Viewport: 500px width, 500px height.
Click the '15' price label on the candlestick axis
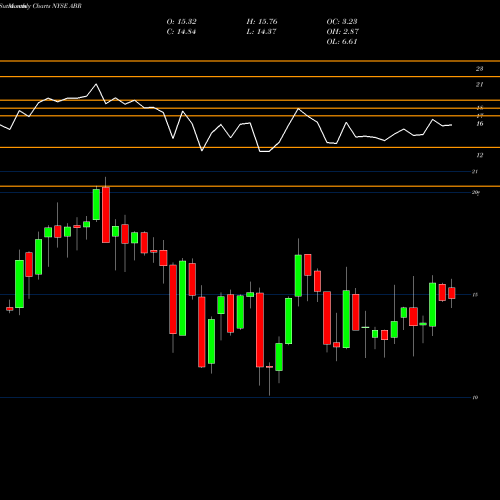[x=475, y=295]
